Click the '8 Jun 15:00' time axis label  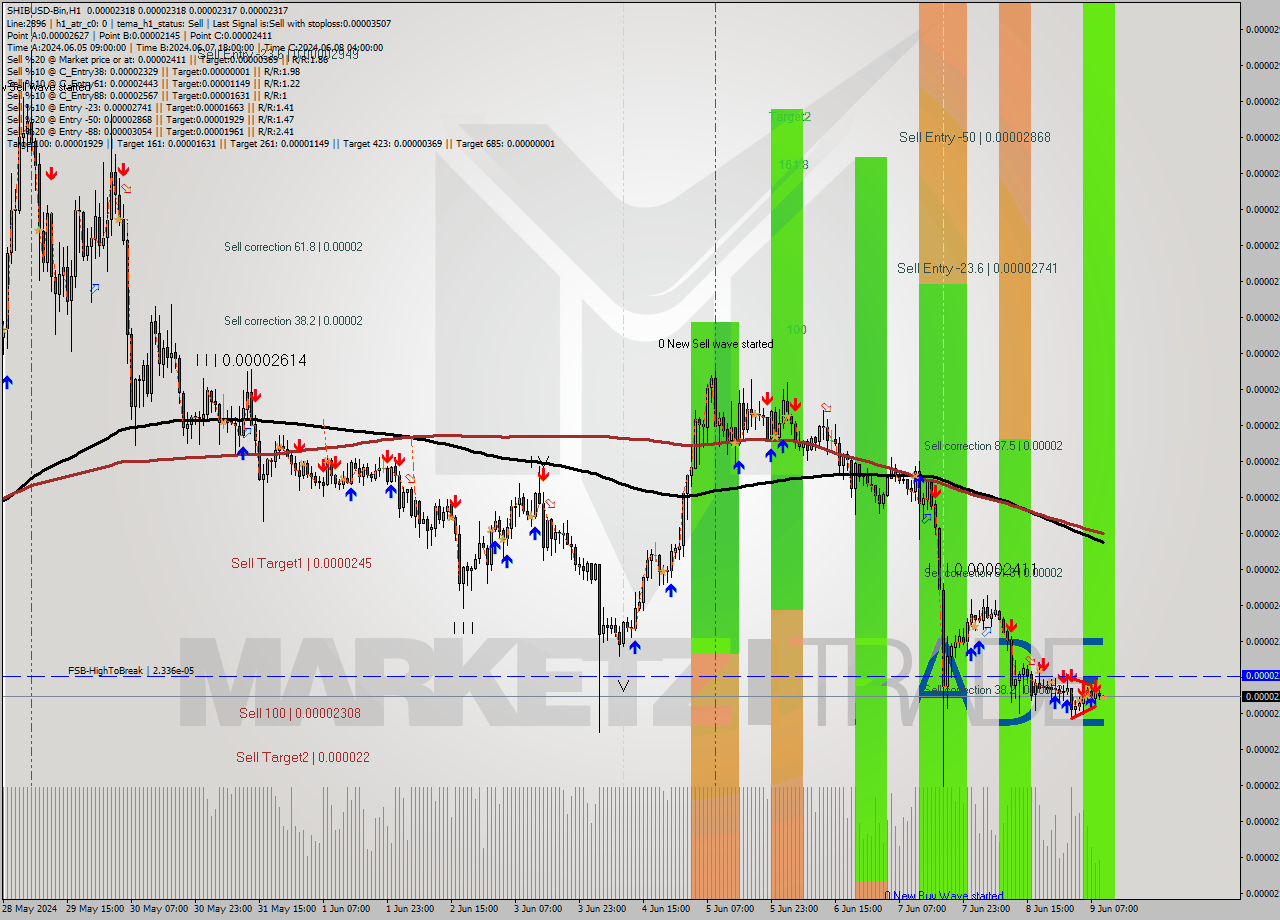pos(1050,909)
